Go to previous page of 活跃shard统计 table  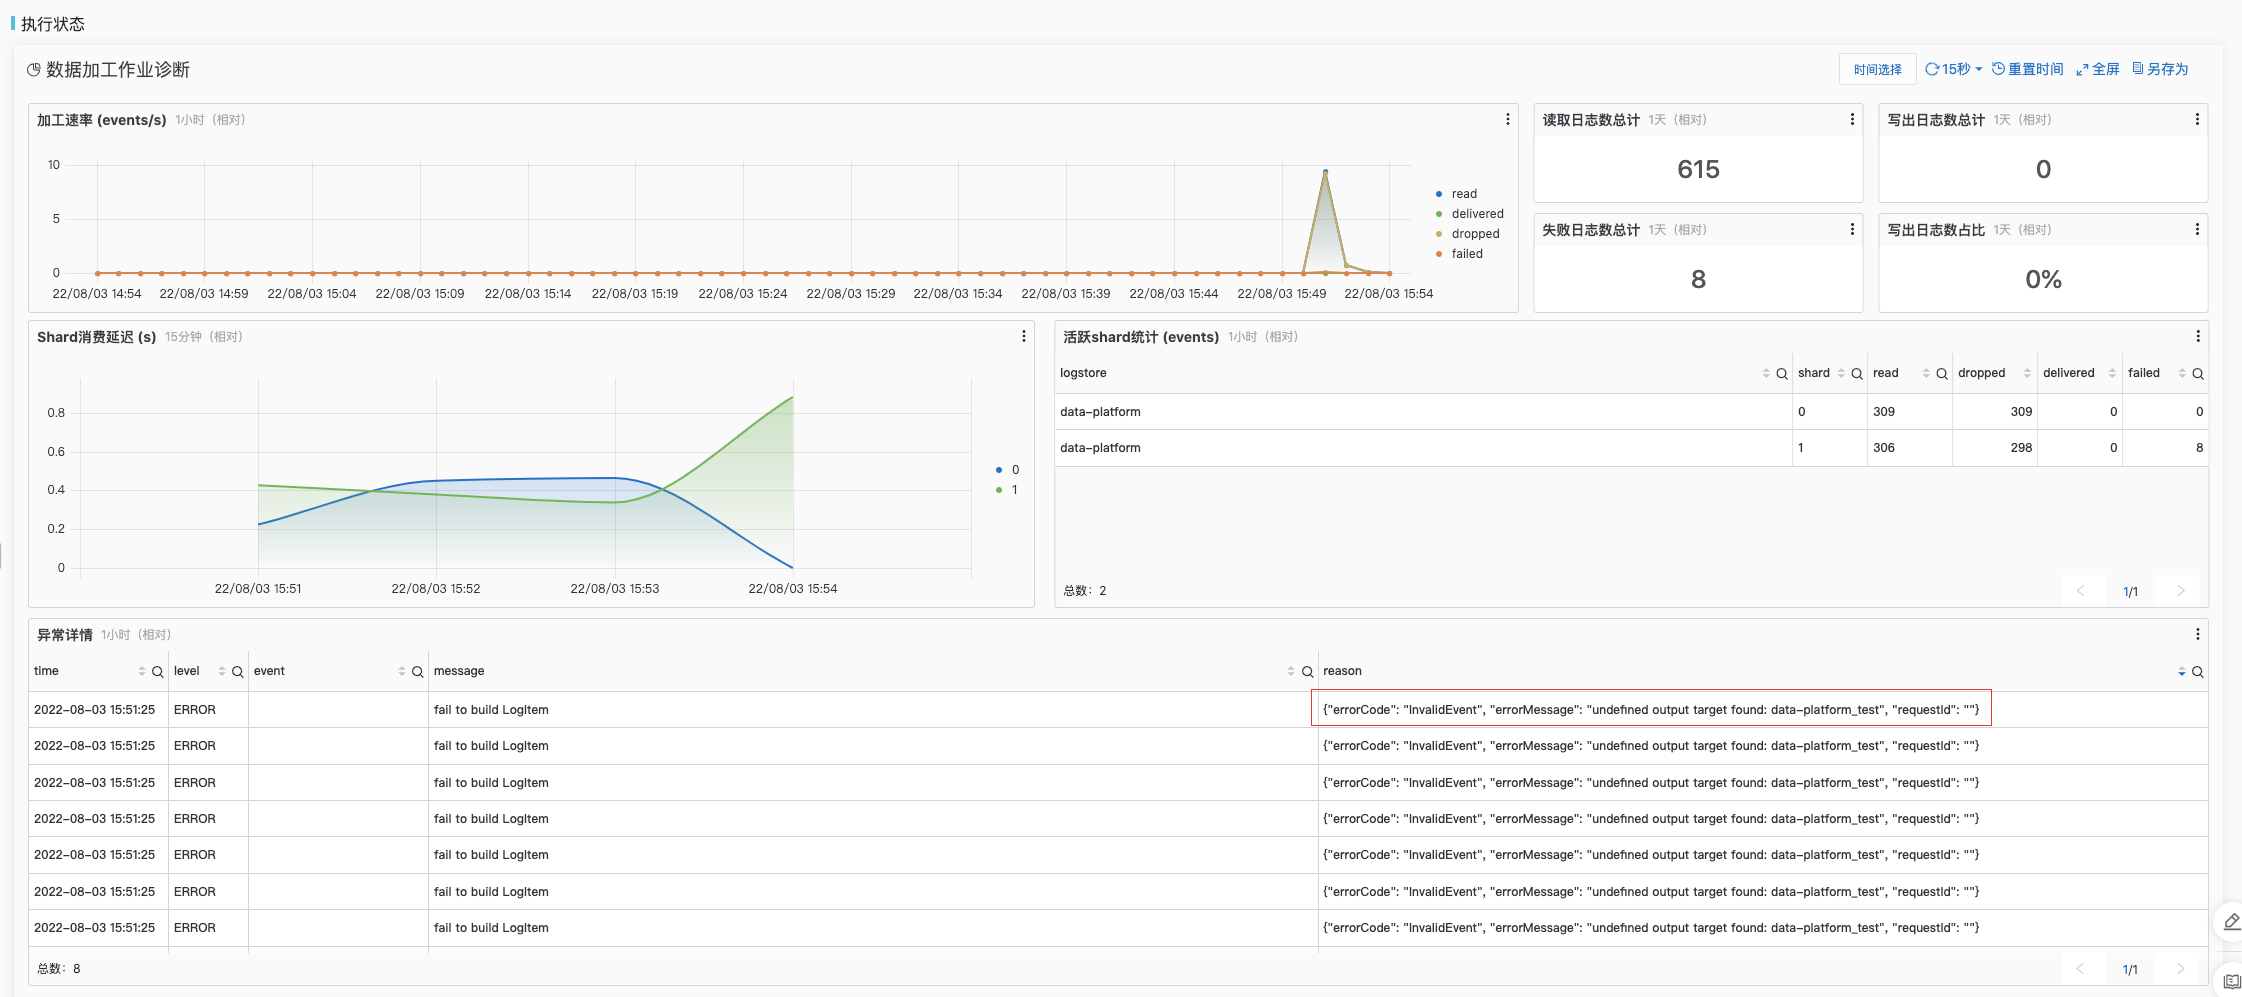click(x=2081, y=591)
